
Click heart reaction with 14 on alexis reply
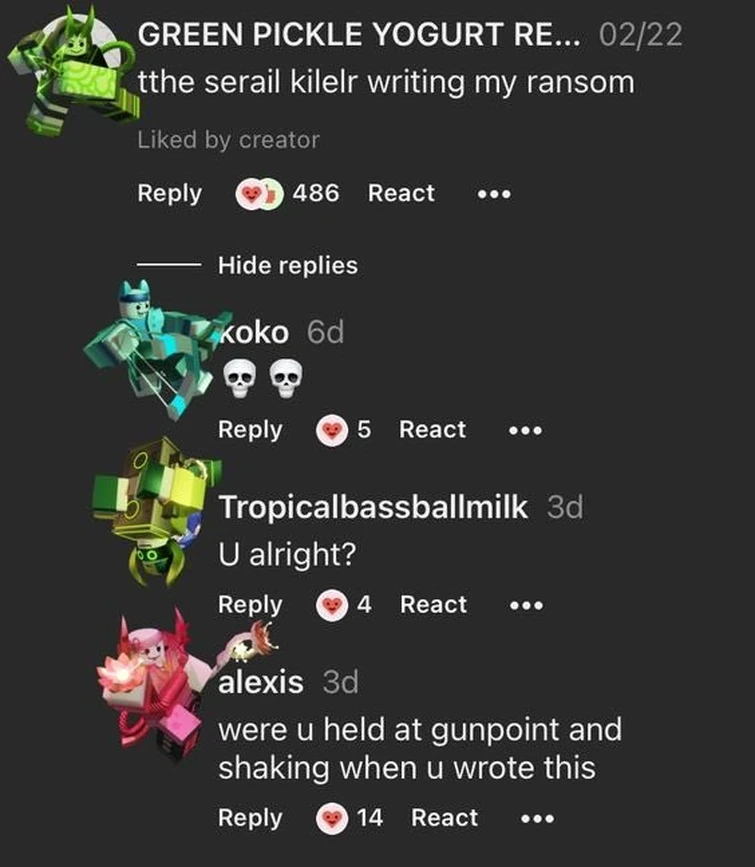click(331, 818)
